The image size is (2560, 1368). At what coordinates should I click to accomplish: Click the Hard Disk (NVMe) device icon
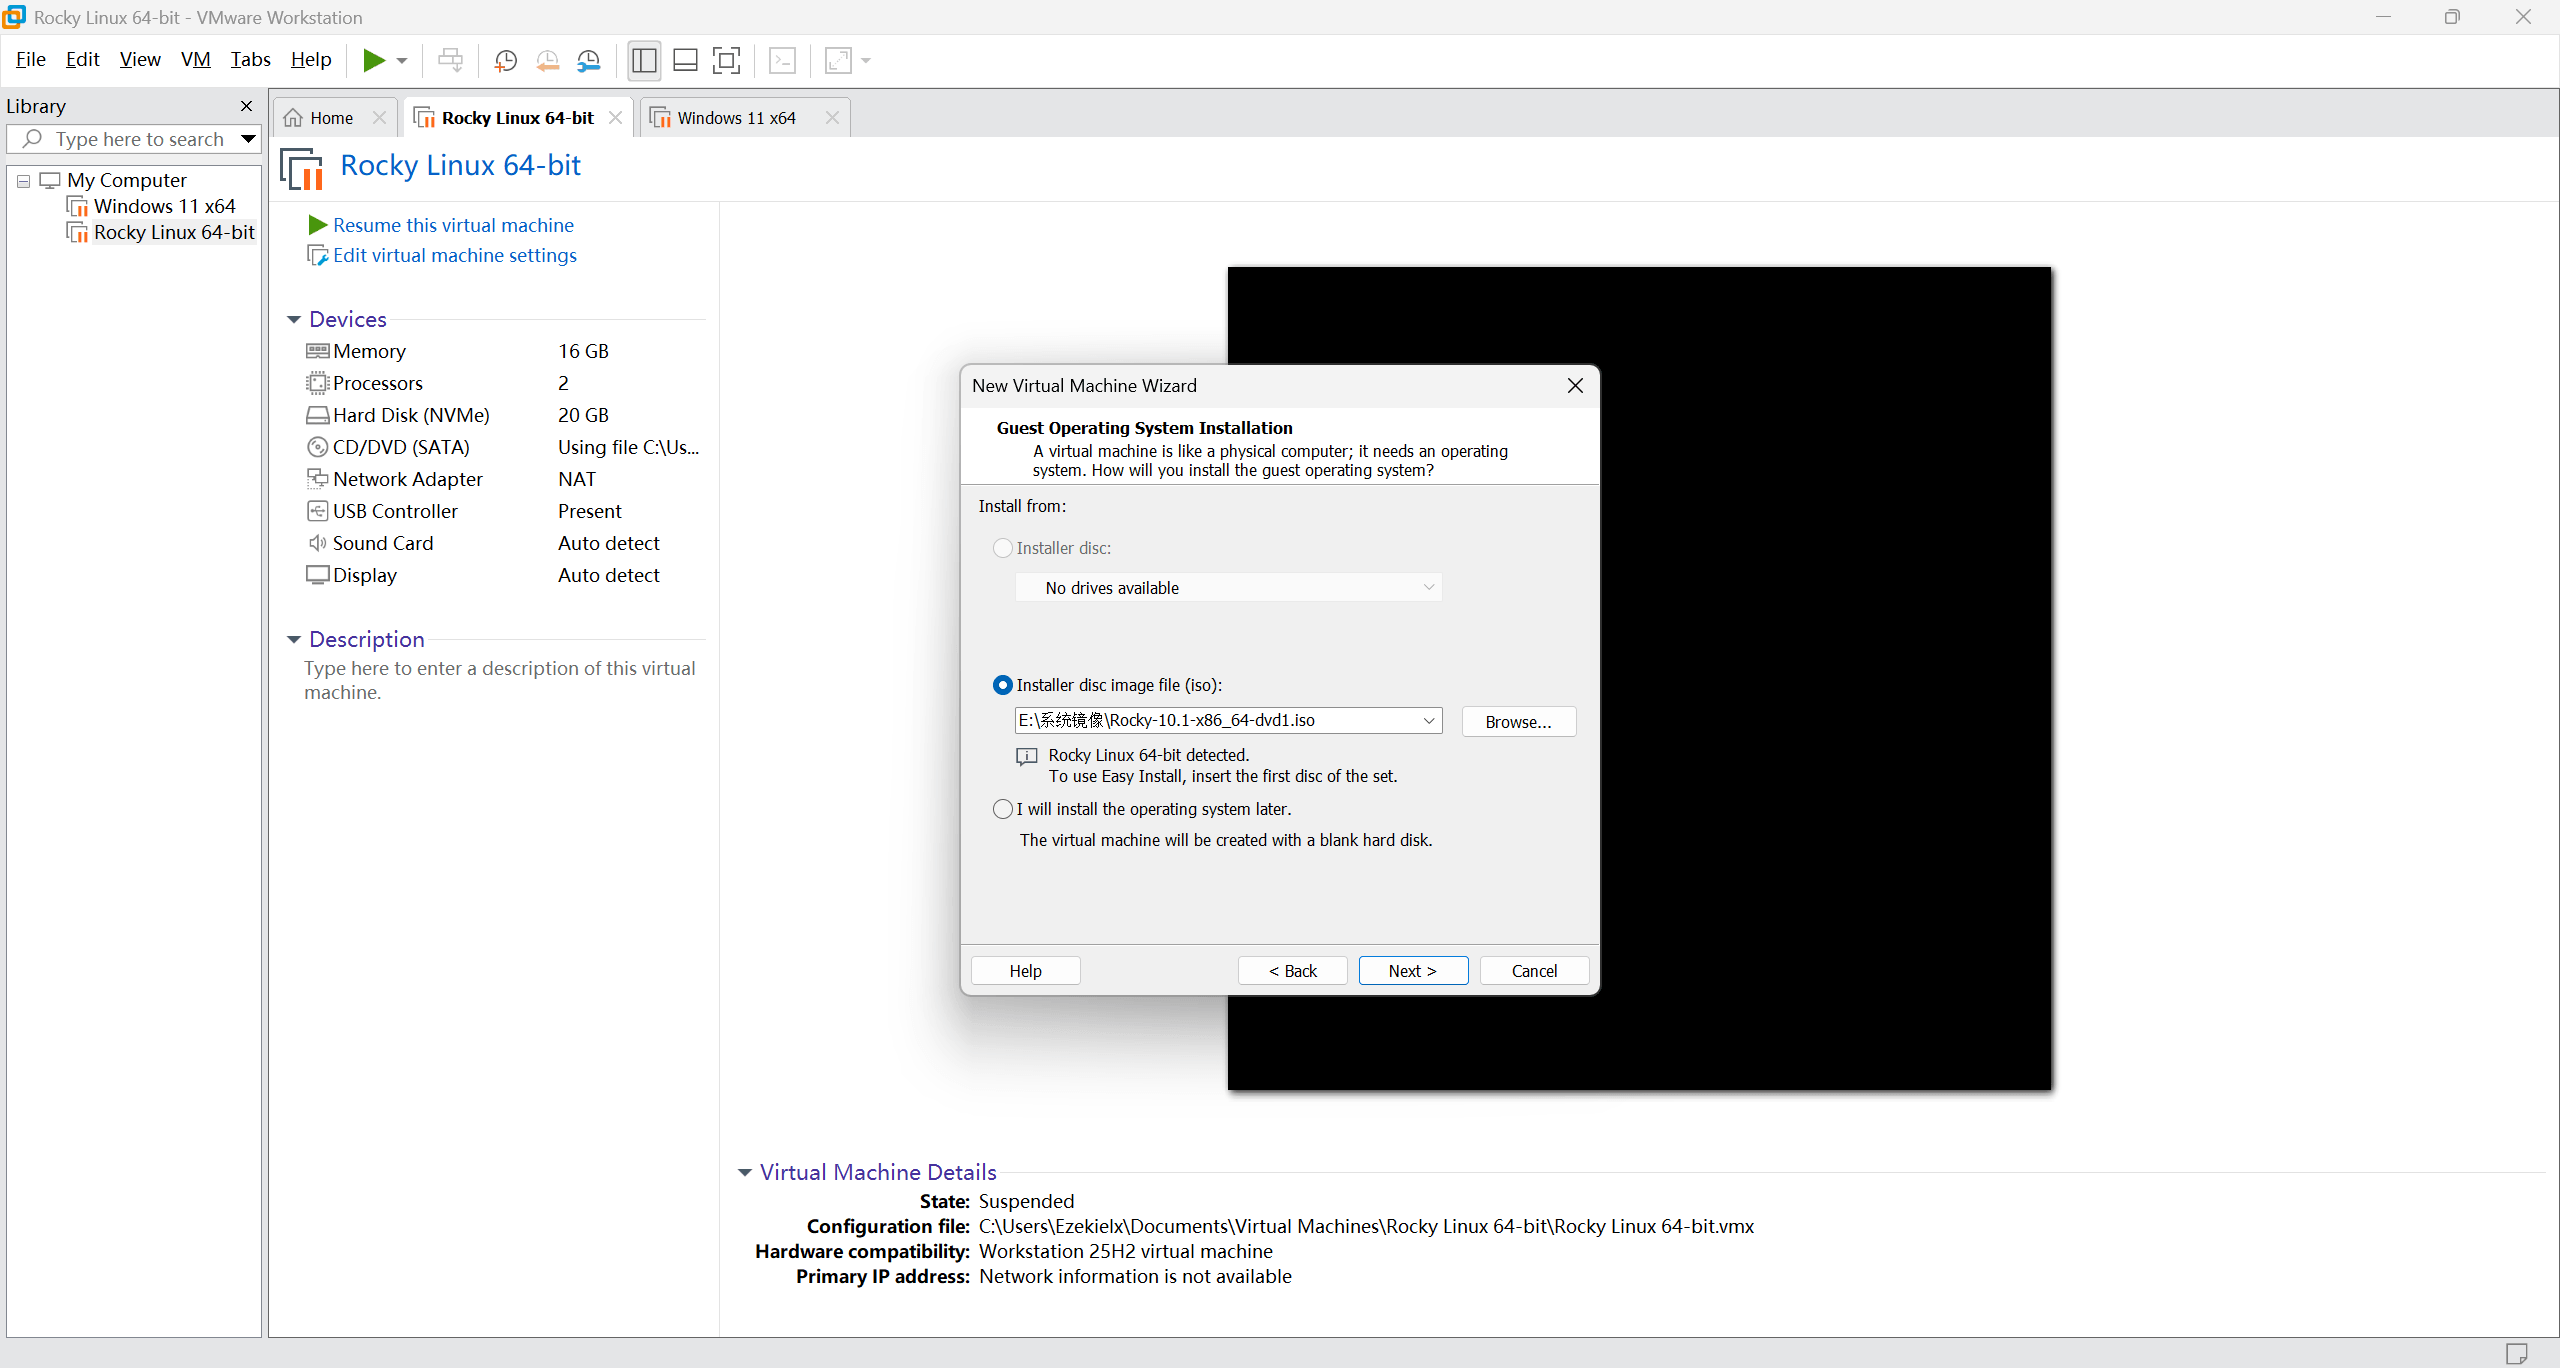click(x=318, y=415)
